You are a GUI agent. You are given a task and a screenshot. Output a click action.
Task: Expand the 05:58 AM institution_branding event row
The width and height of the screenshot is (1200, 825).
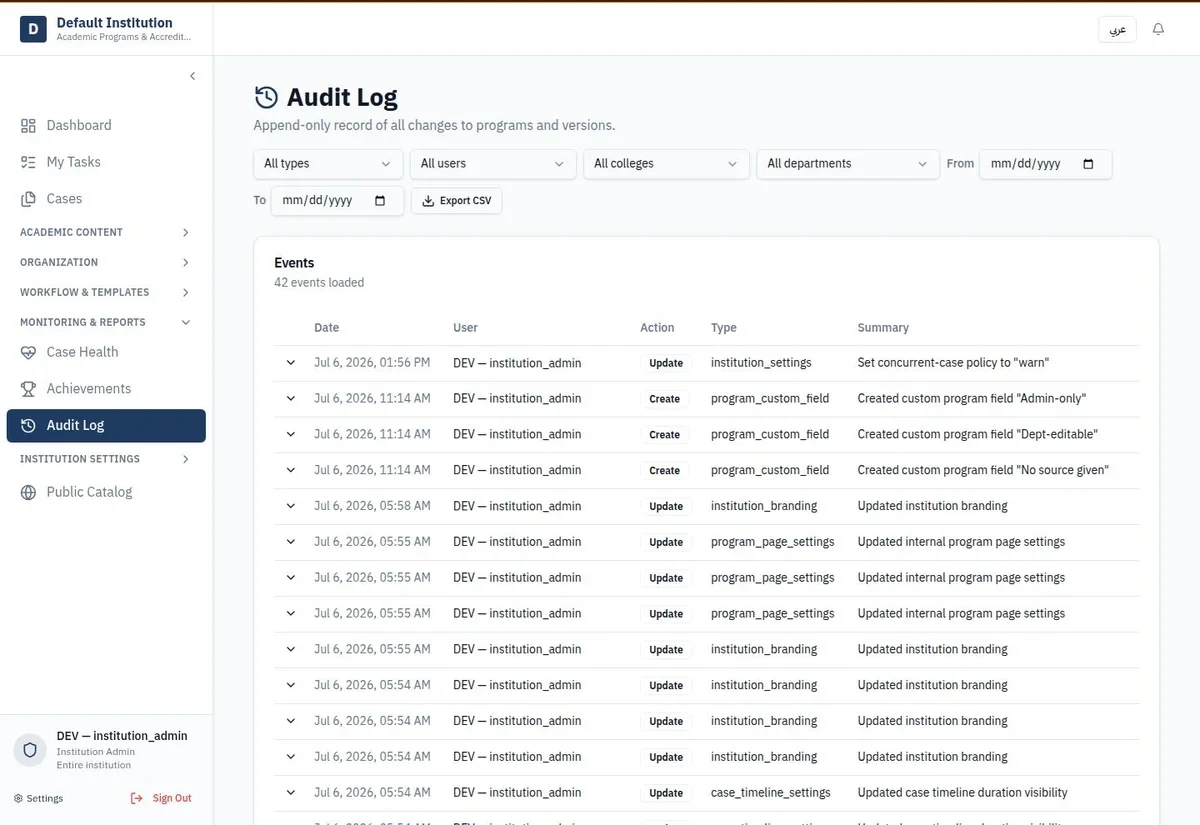click(x=291, y=506)
